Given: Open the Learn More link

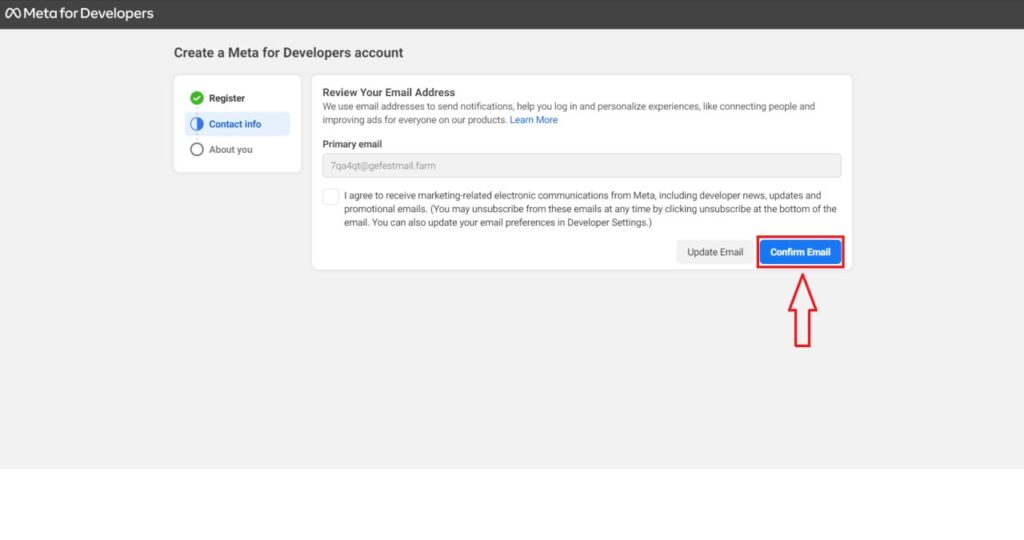Looking at the screenshot, I should coord(534,120).
